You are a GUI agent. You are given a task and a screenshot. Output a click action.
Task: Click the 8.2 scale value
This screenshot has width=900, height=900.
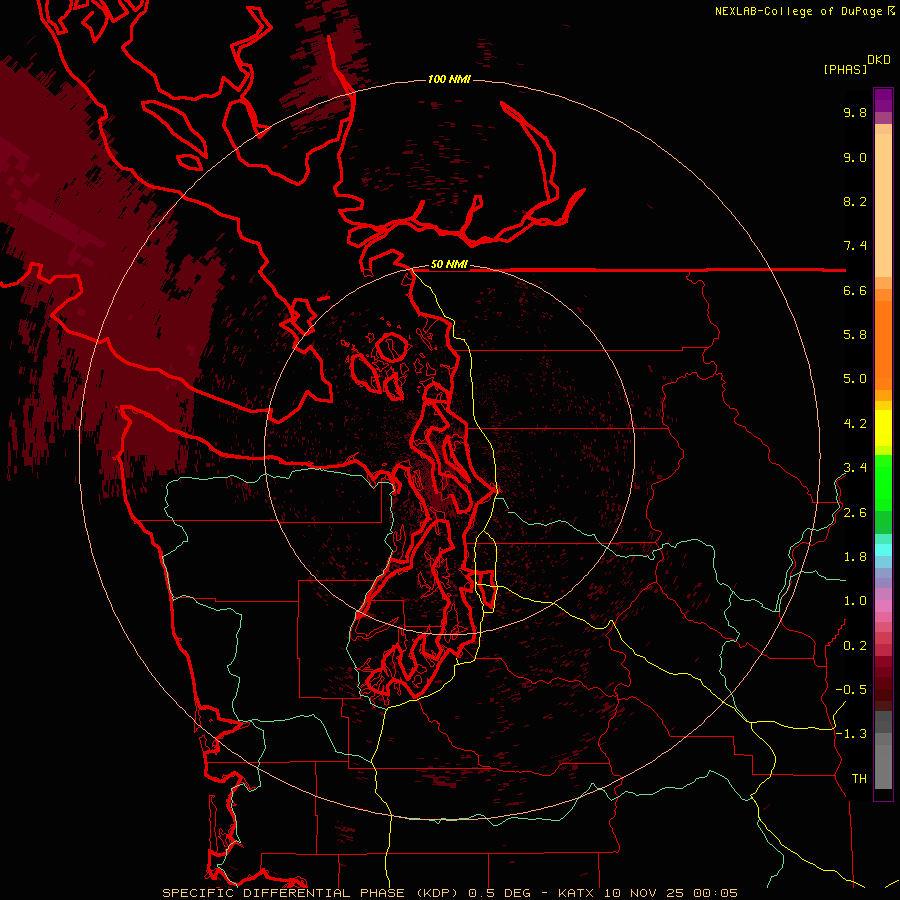[x=855, y=201]
